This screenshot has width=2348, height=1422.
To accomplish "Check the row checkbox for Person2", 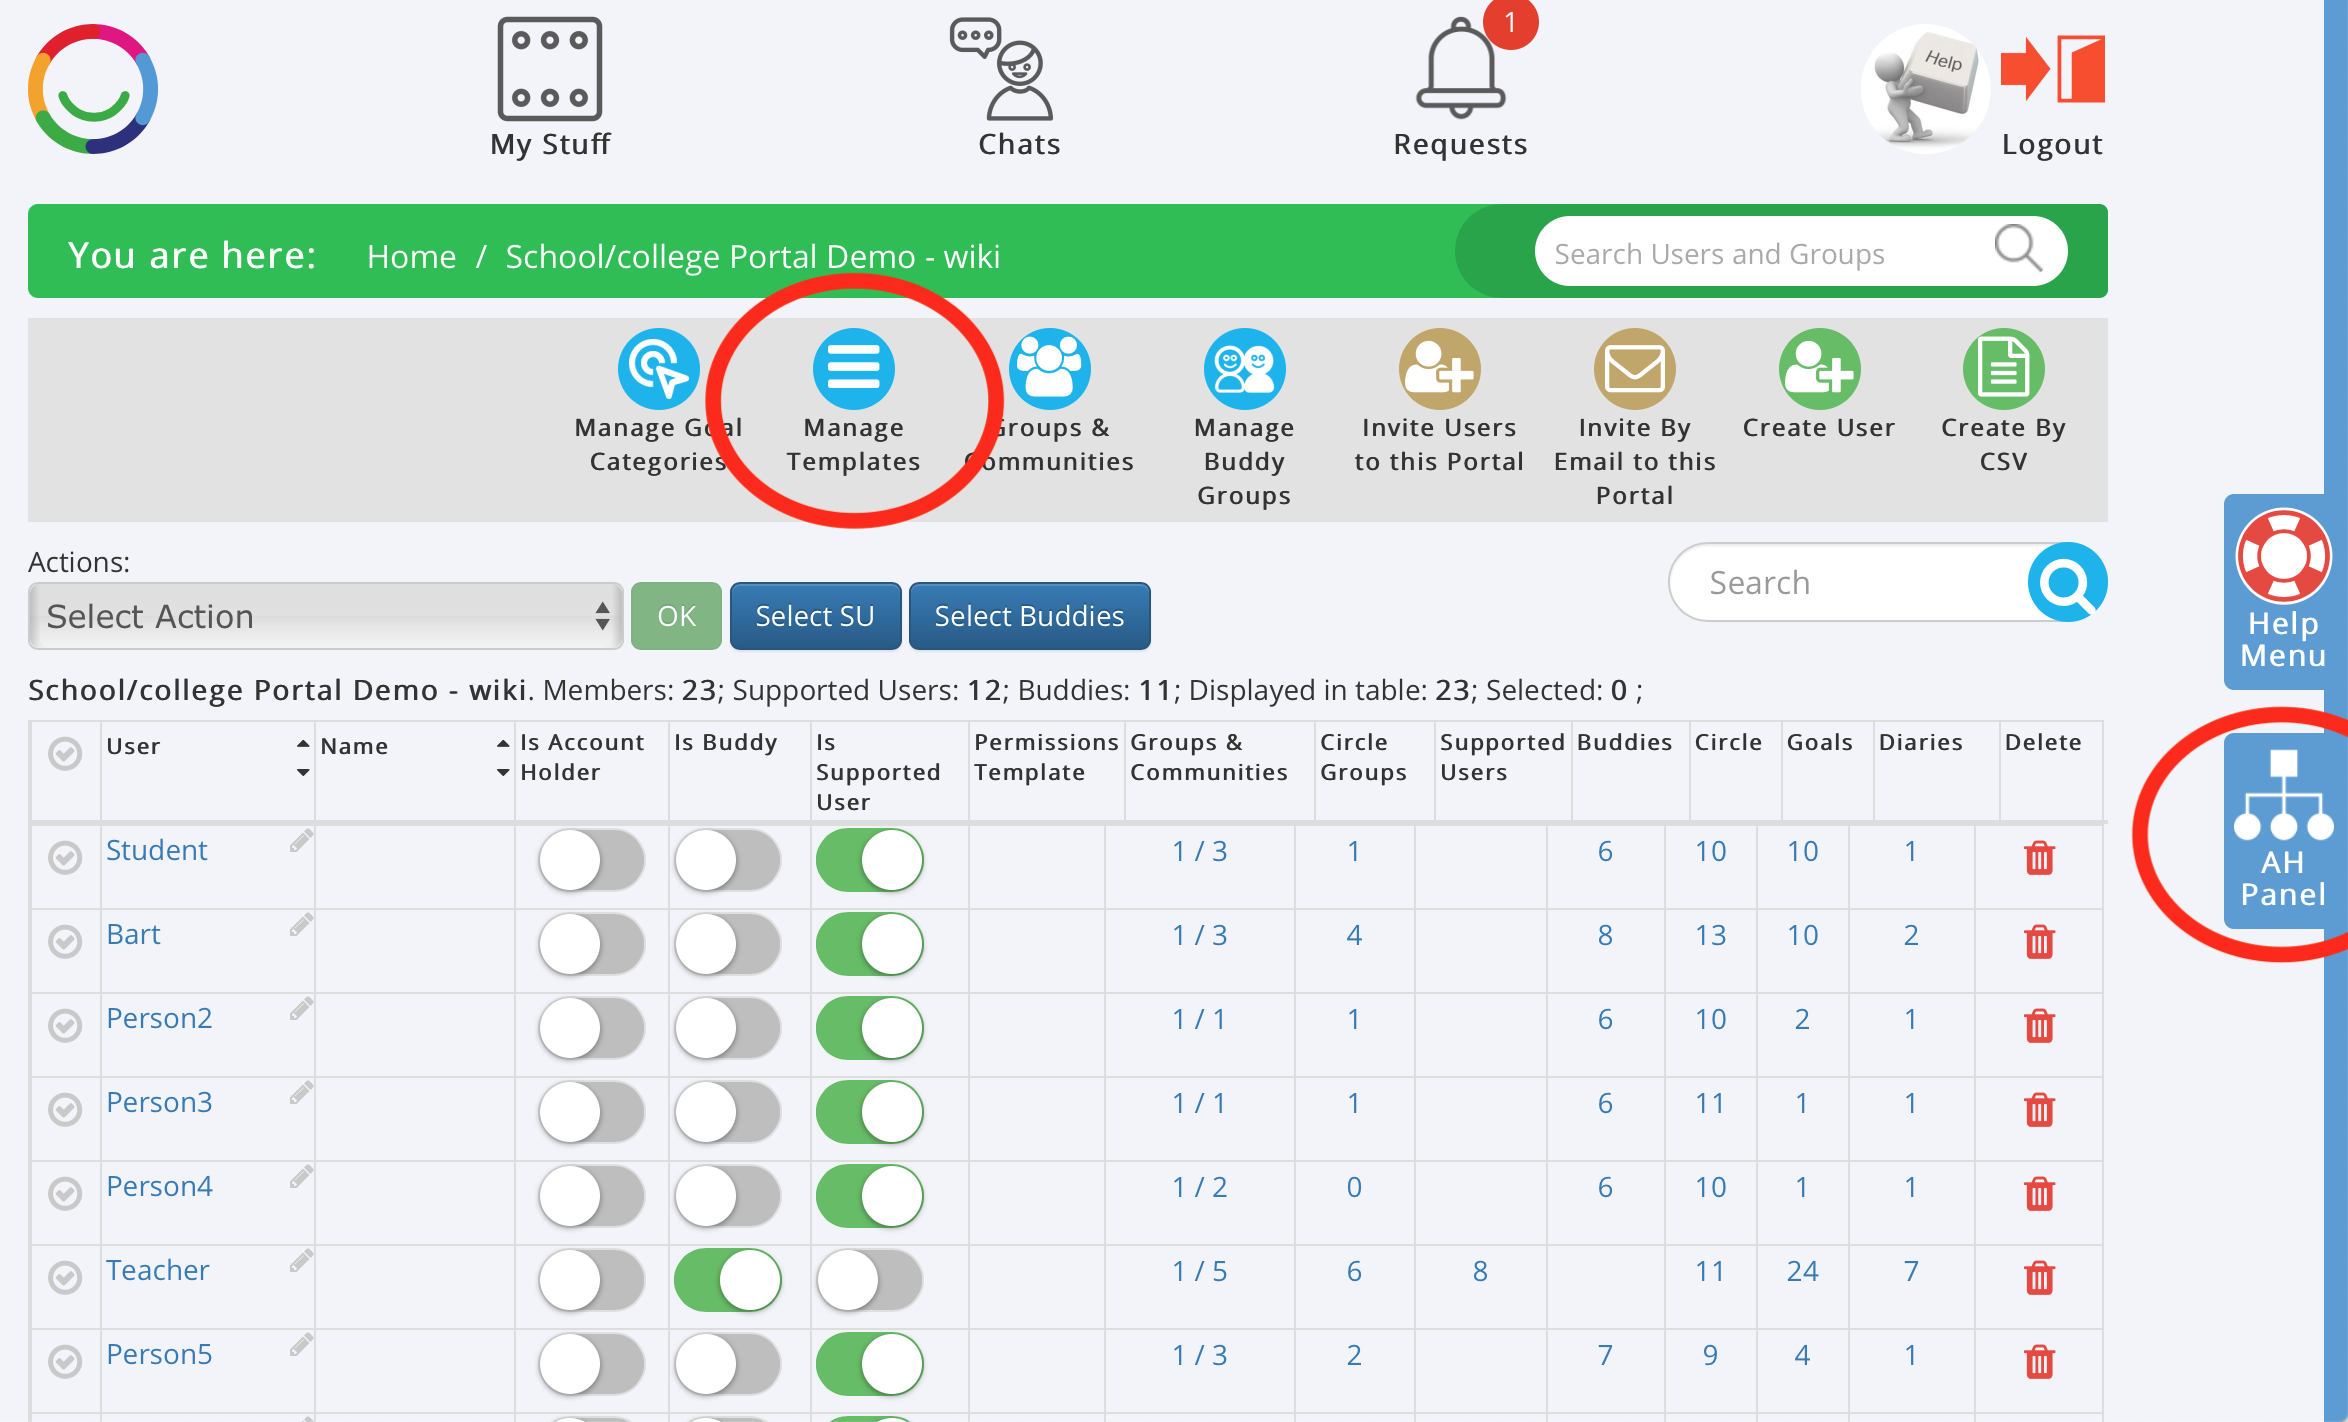I will click(x=65, y=1025).
